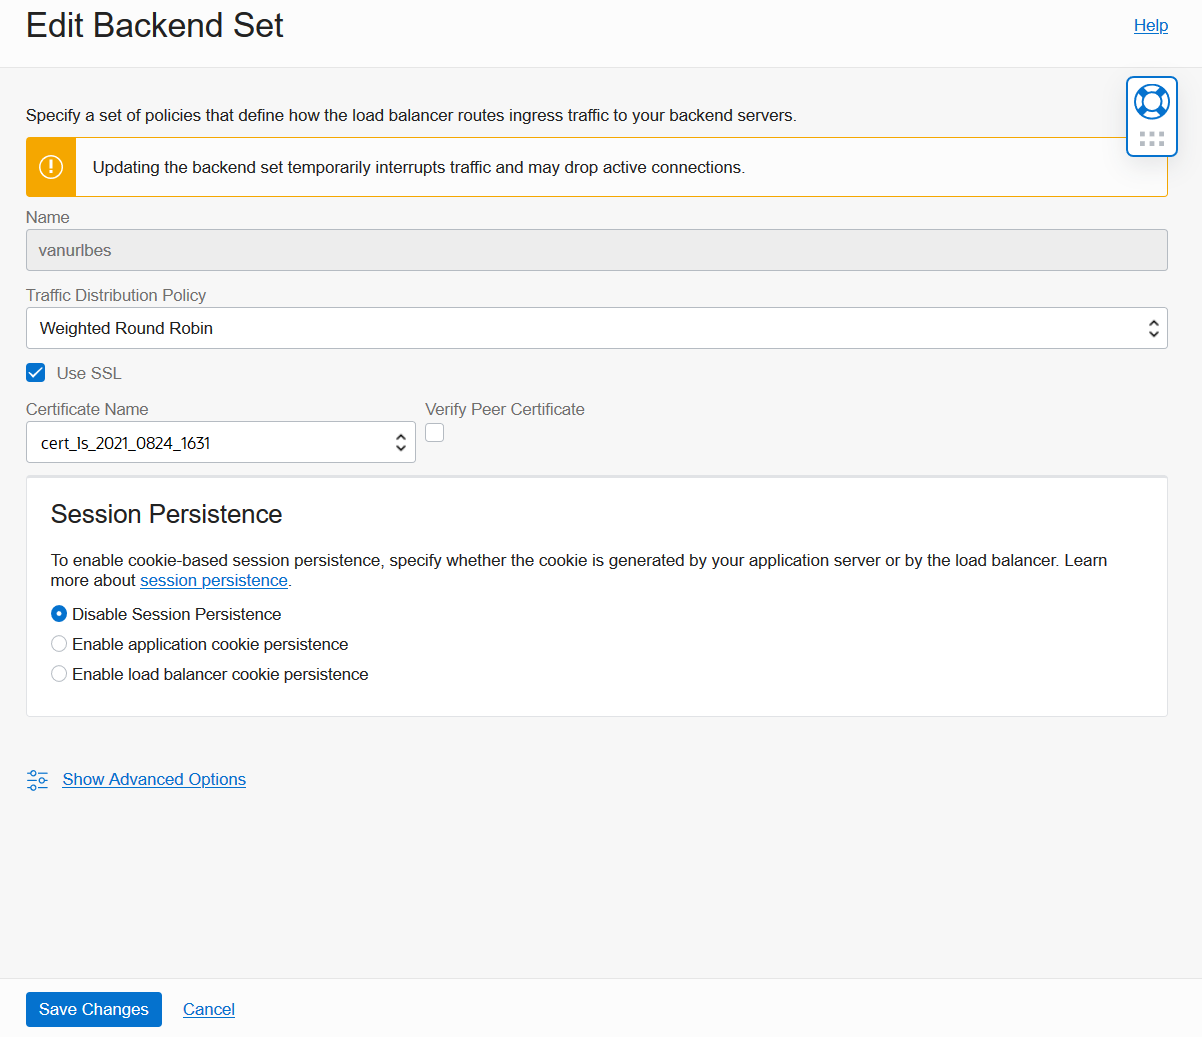
Task: Enable application cookie persistence
Action: [x=58, y=643]
